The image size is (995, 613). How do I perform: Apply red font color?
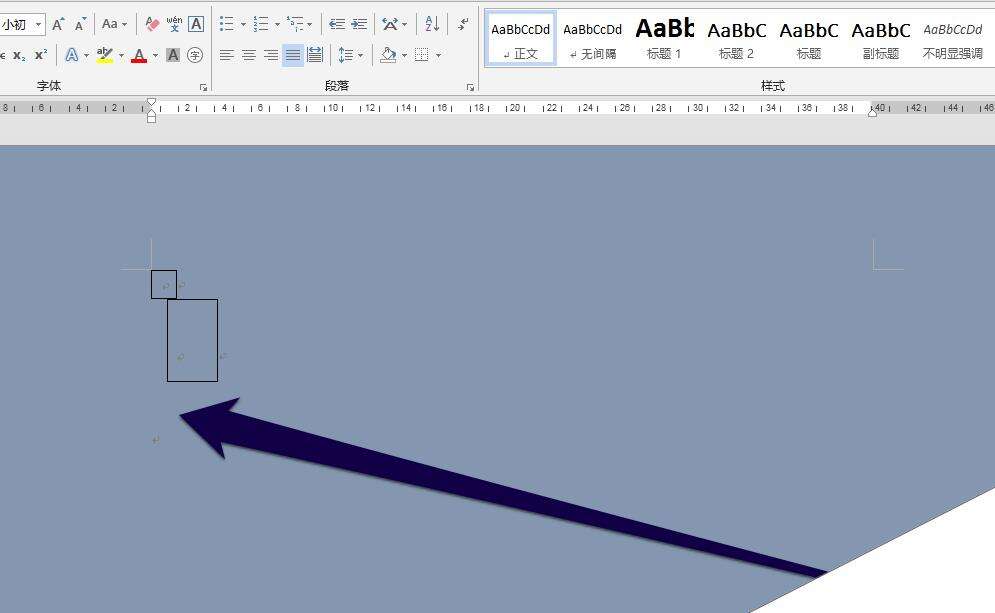pyautogui.click(x=139, y=55)
